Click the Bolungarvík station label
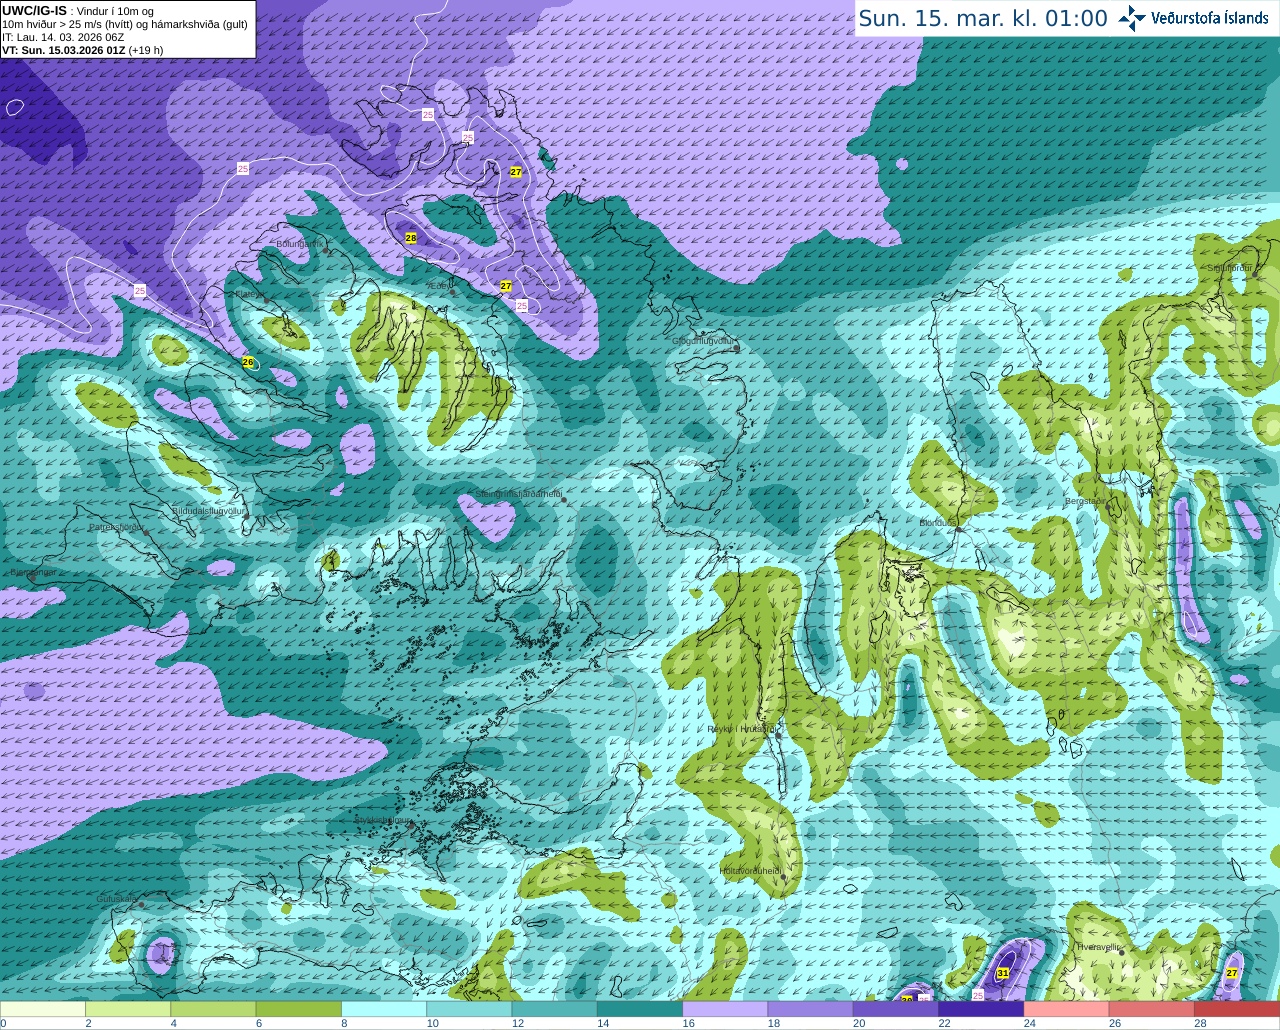This screenshot has height=1030, width=1280. point(300,243)
